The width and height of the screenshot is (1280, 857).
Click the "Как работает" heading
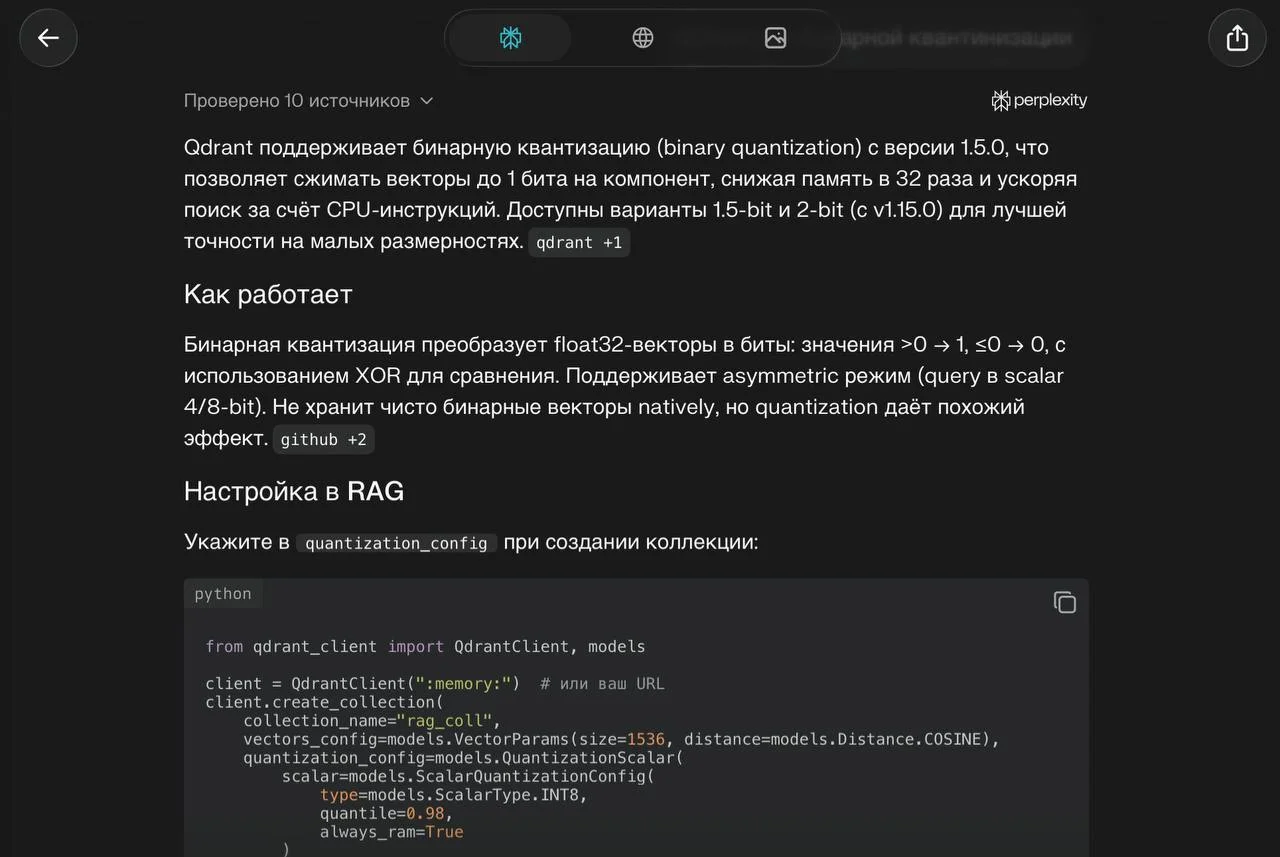point(268,294)
